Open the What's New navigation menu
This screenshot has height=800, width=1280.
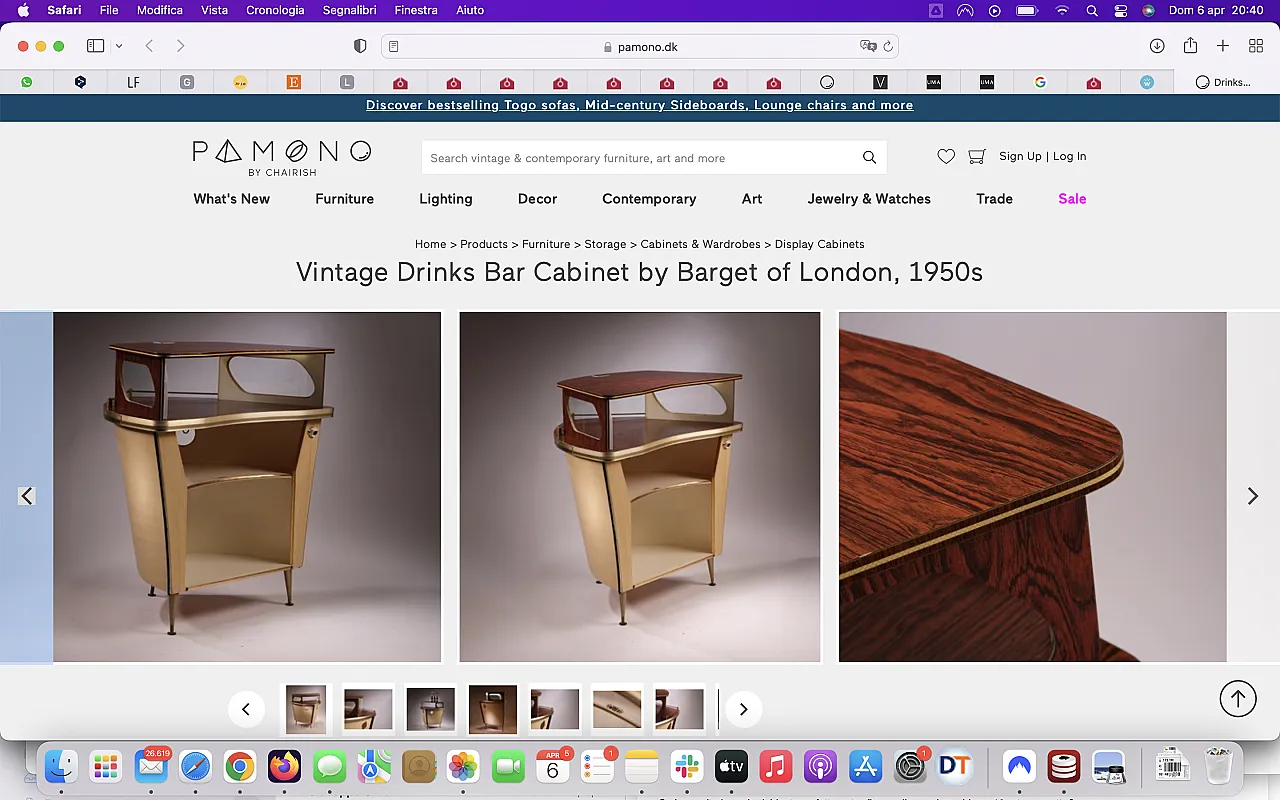(x=232, y=199)
